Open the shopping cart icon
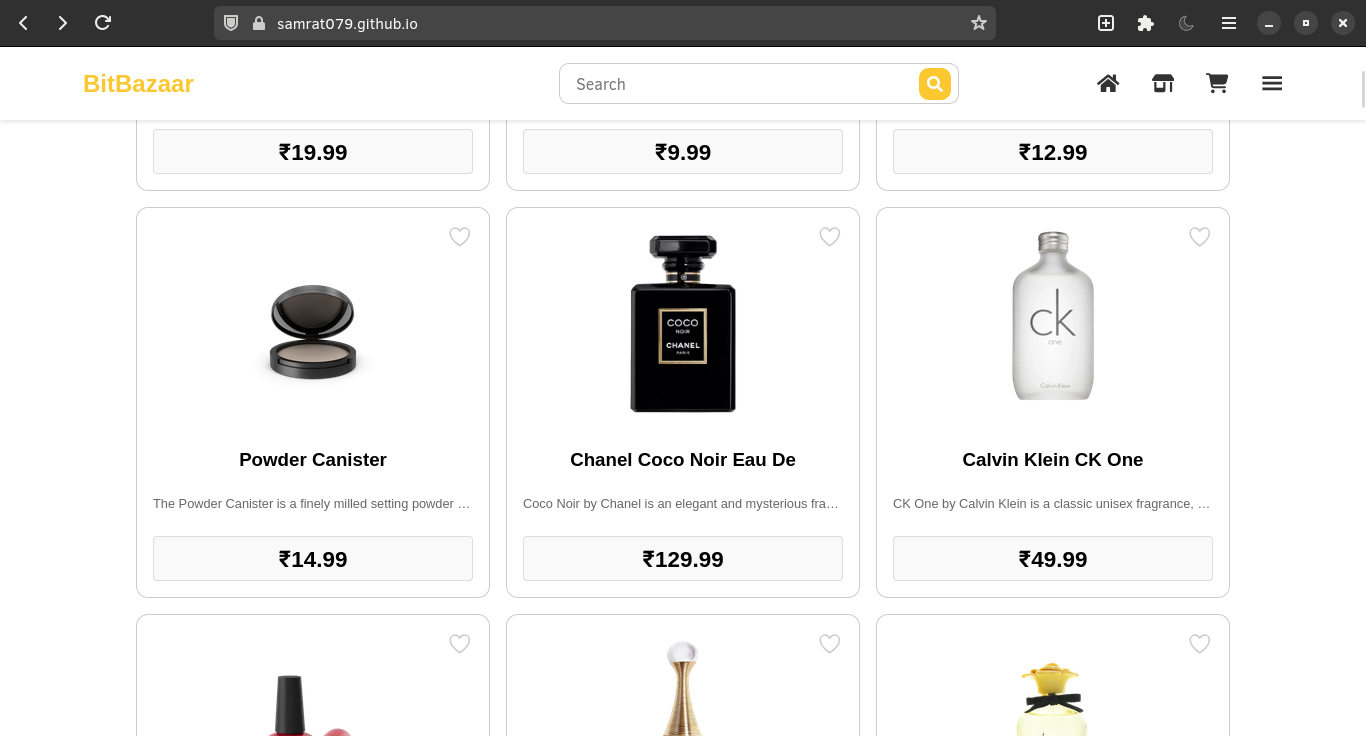 tap(1217, 84)
